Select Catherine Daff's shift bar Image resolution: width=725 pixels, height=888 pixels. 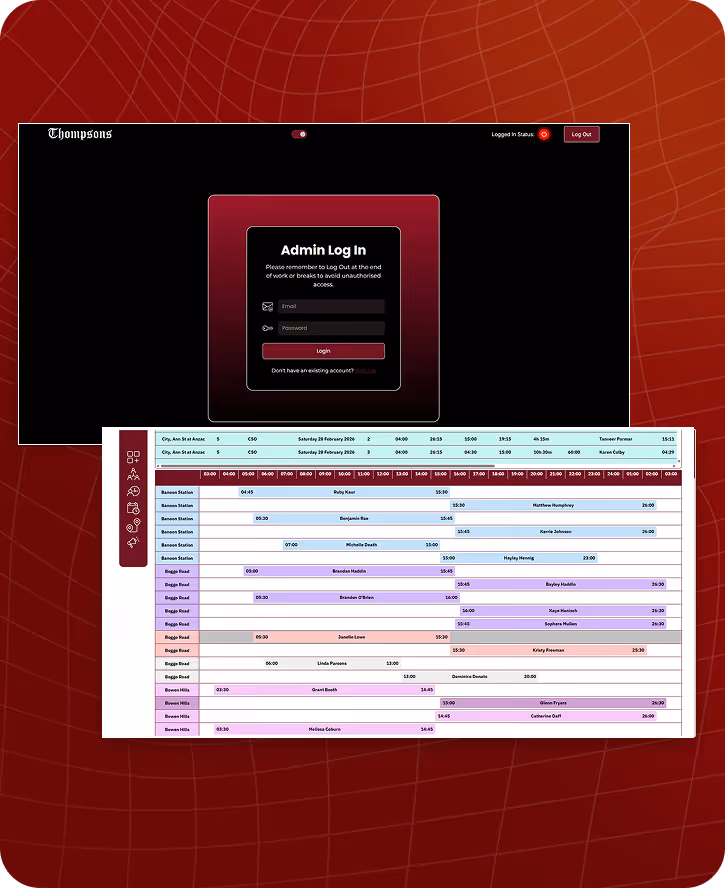pyautogui.click(x=546, y=716)
